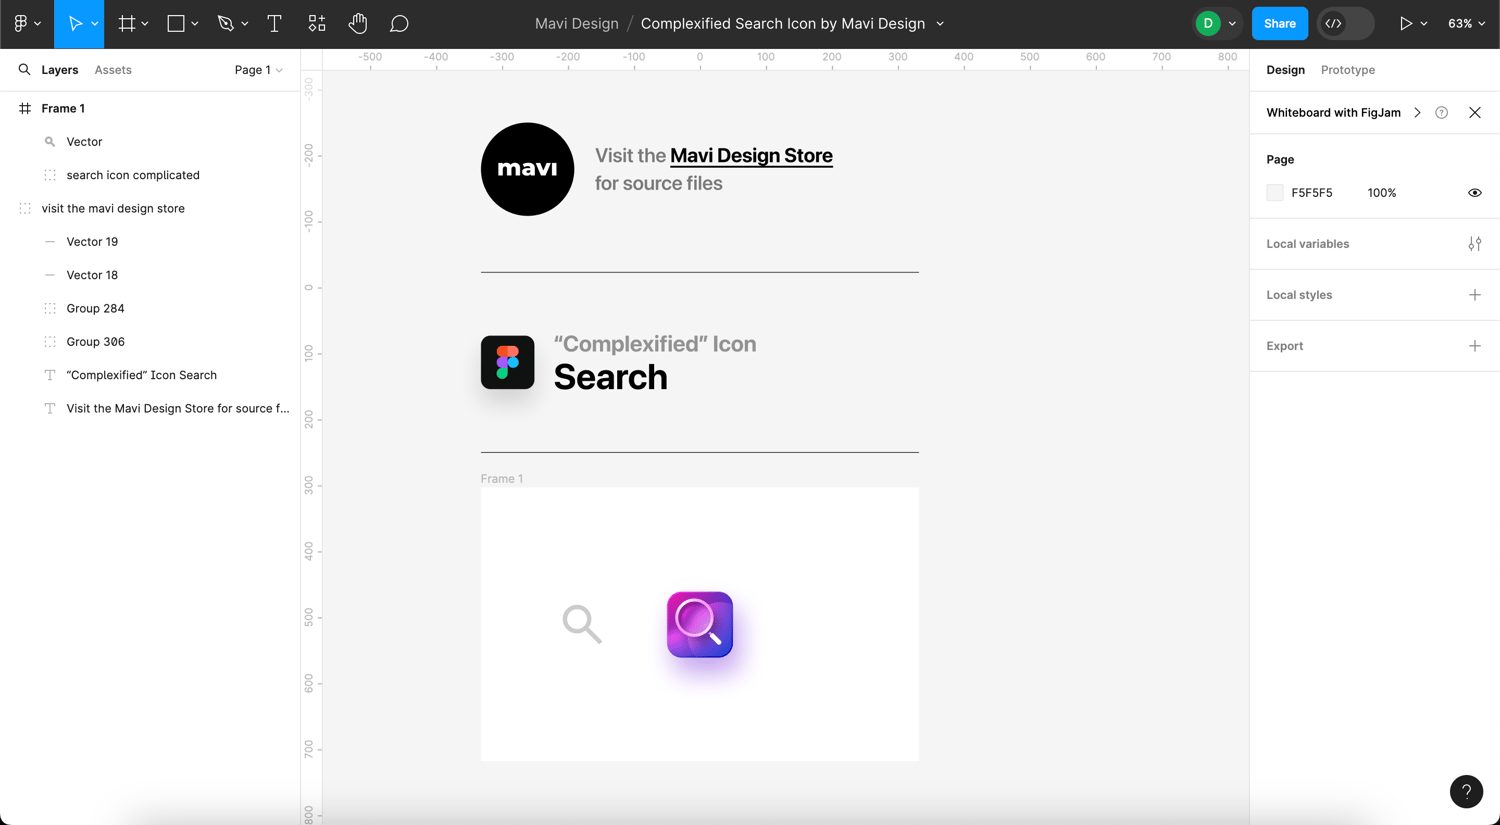This screenshot has height=825, width=1500.
Task: Select the Move tool
Action: coord(75,23)
